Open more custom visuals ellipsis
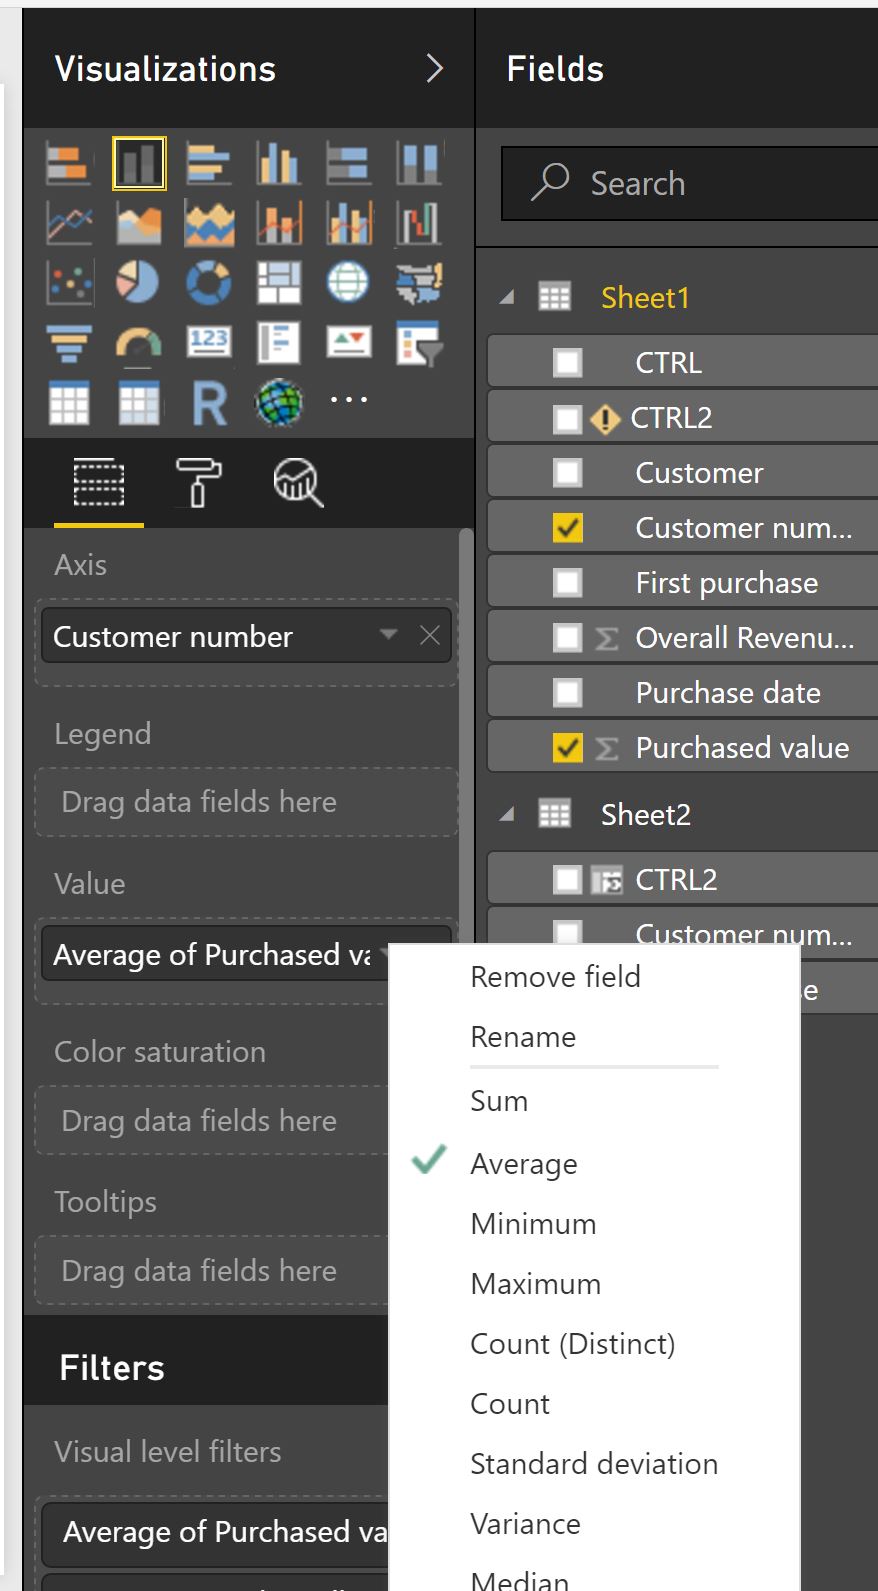 pos(349,400)
